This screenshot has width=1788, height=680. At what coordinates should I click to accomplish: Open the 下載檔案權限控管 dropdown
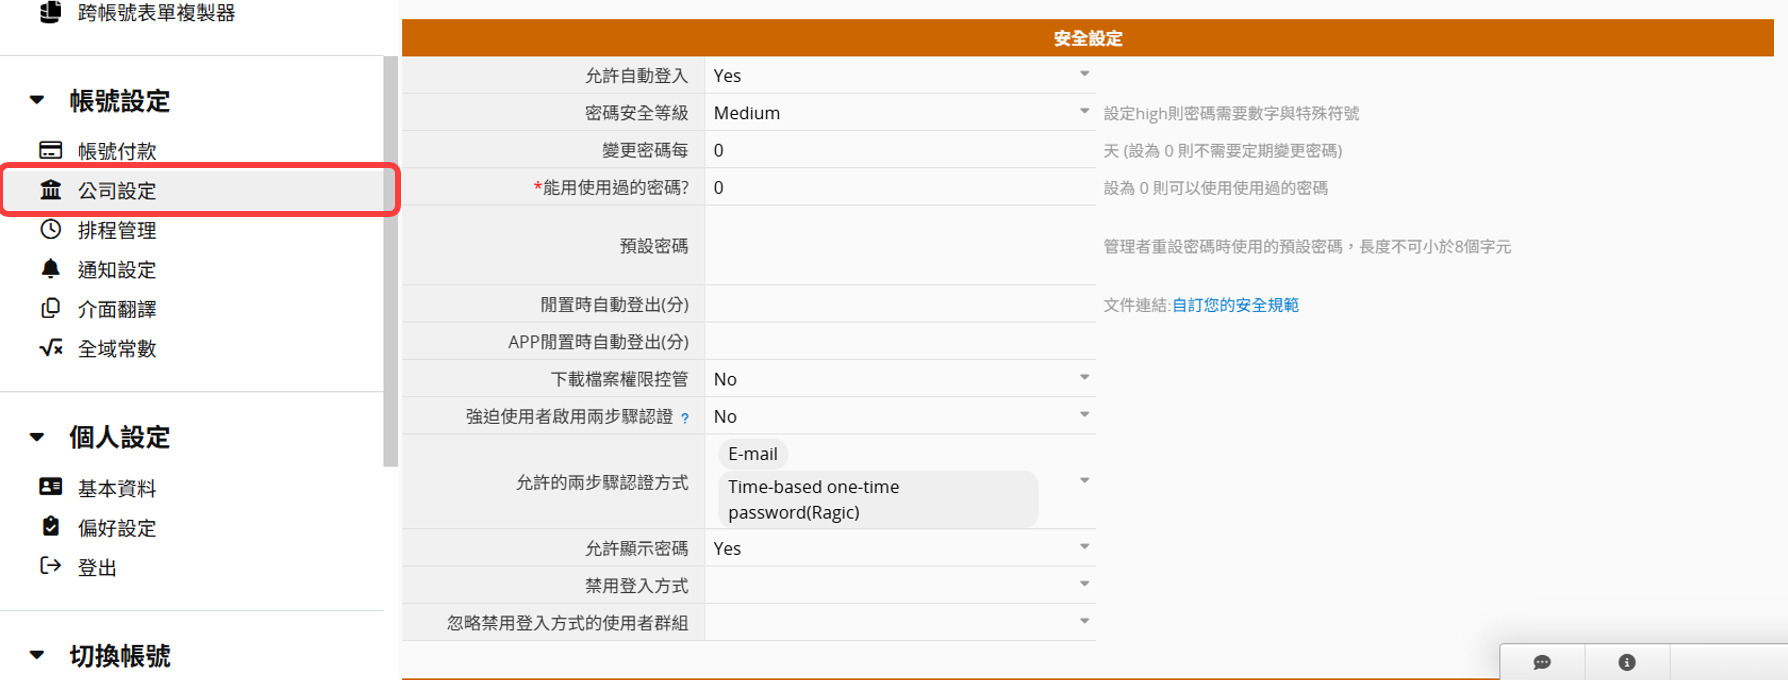point(1084,378)
